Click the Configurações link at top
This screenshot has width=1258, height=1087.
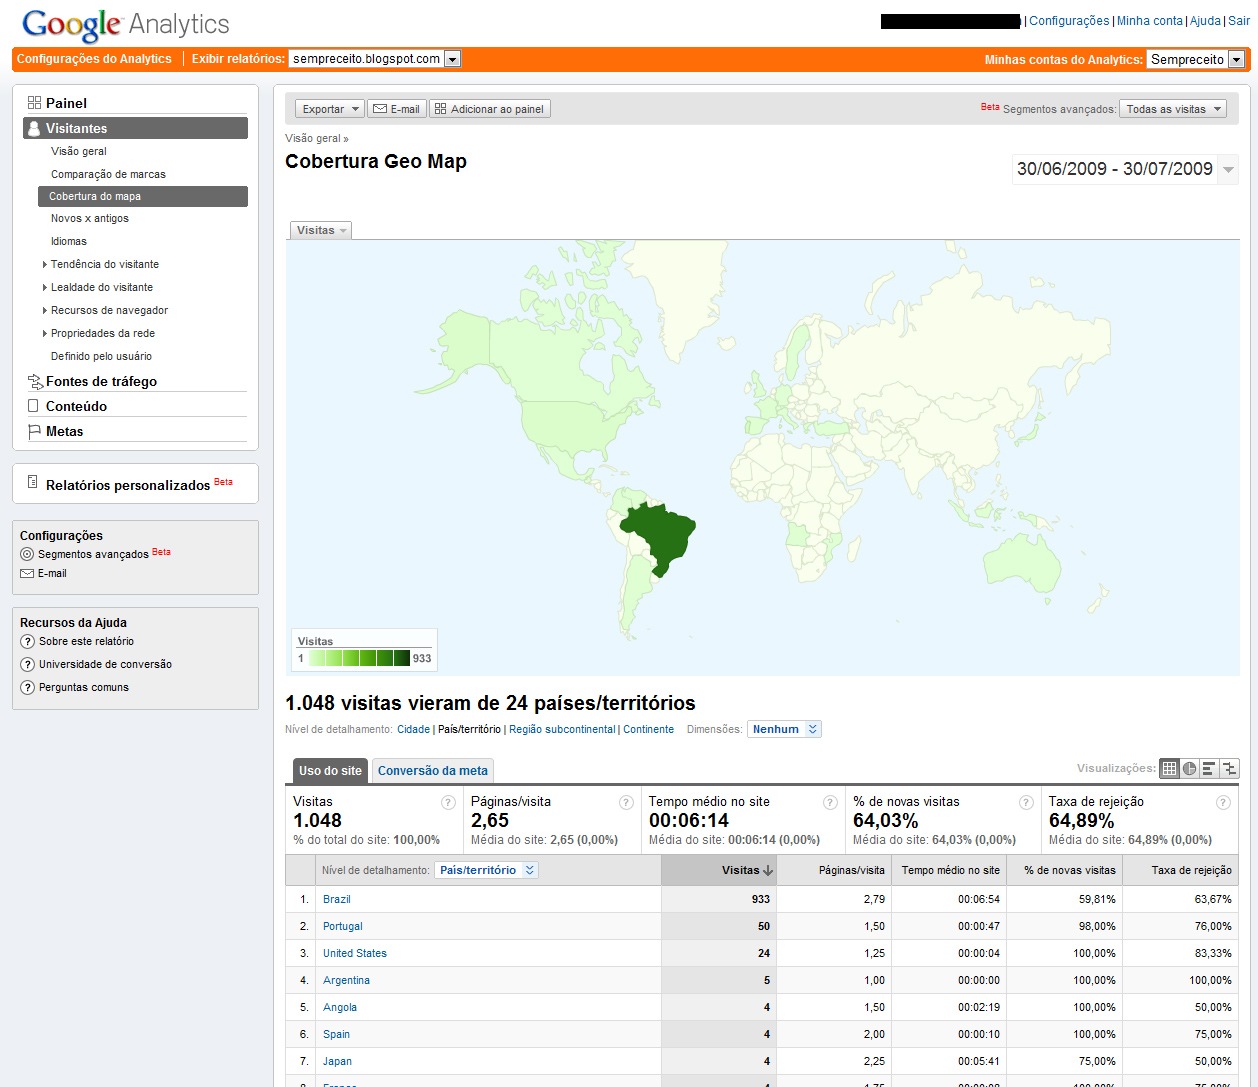coord(1069,21)
